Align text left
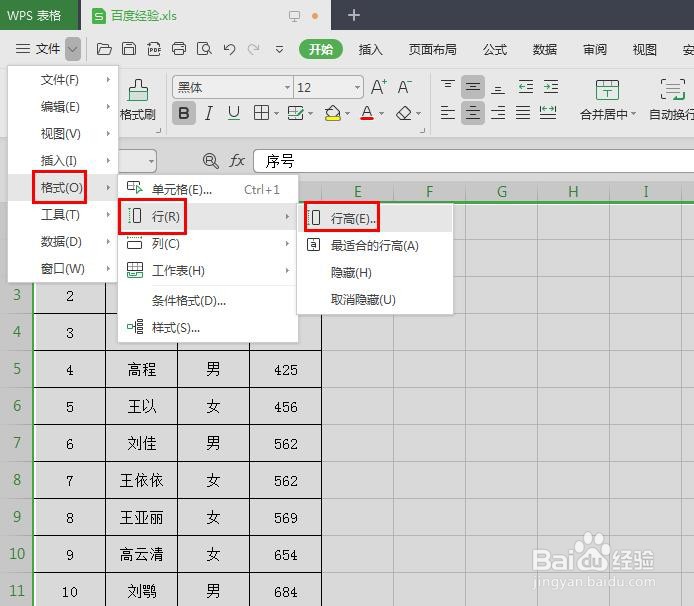The width and height of the screenshot is (694, 606). (x=447, y=113)
